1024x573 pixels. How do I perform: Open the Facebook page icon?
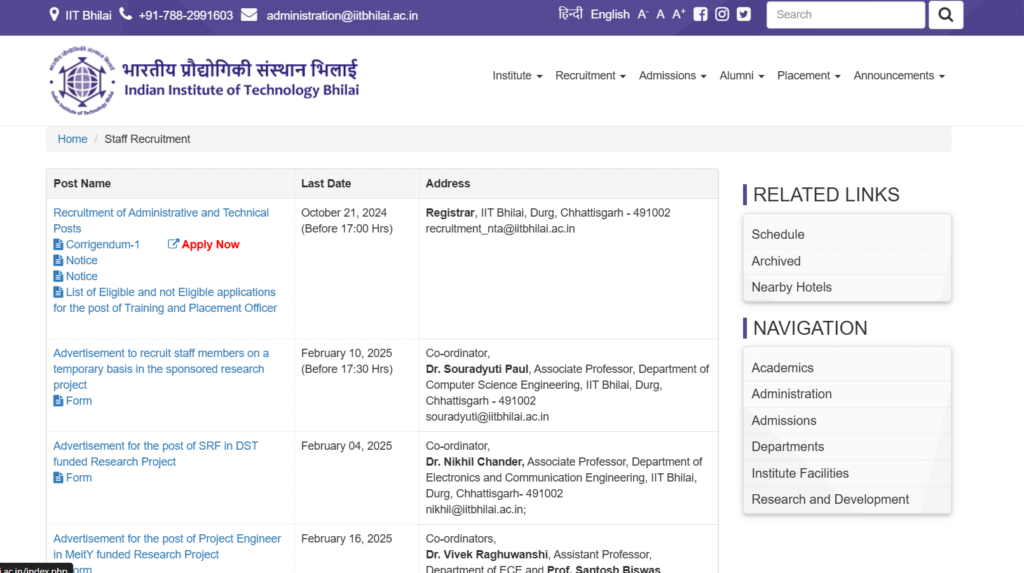click(x=700, y=14)
